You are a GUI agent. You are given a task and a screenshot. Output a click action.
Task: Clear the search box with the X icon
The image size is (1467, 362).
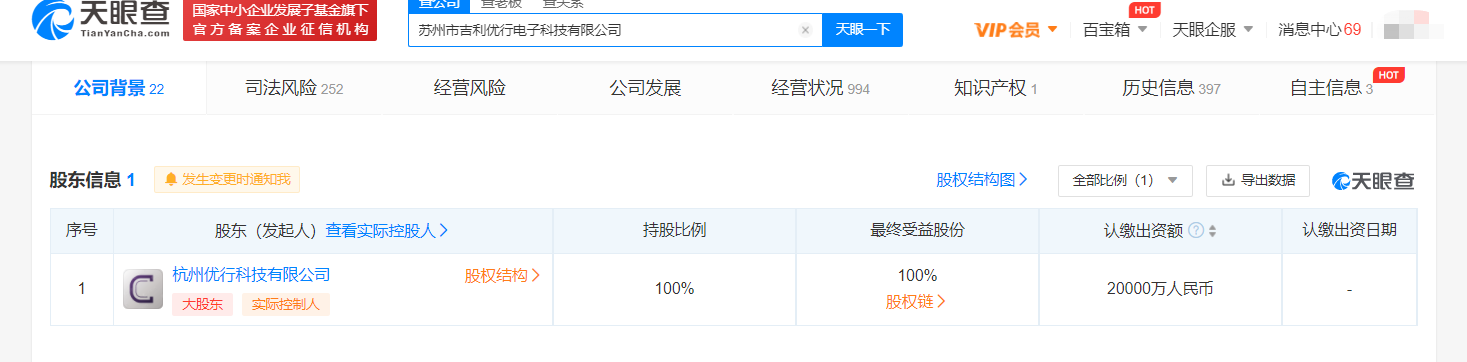[x=805, y=30]
